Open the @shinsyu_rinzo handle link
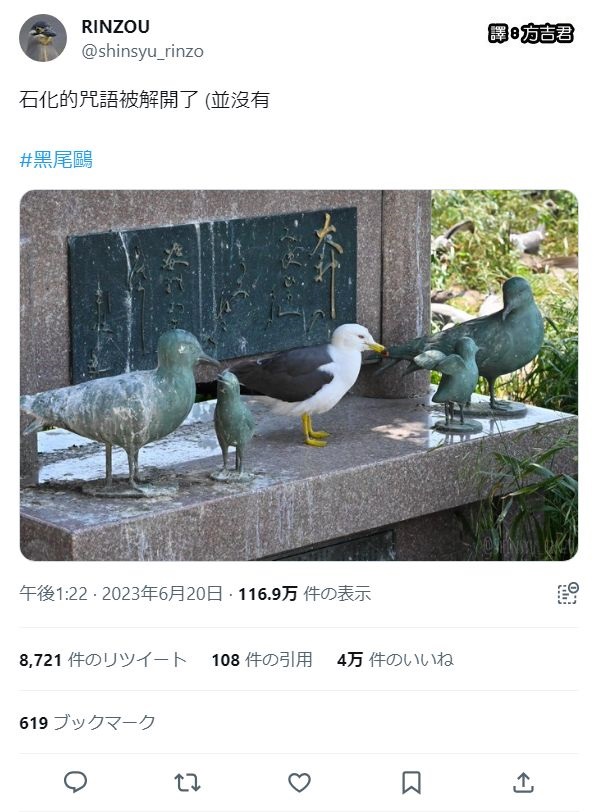The height and width of the screenshot is (812, 598). tap(142, 51)
